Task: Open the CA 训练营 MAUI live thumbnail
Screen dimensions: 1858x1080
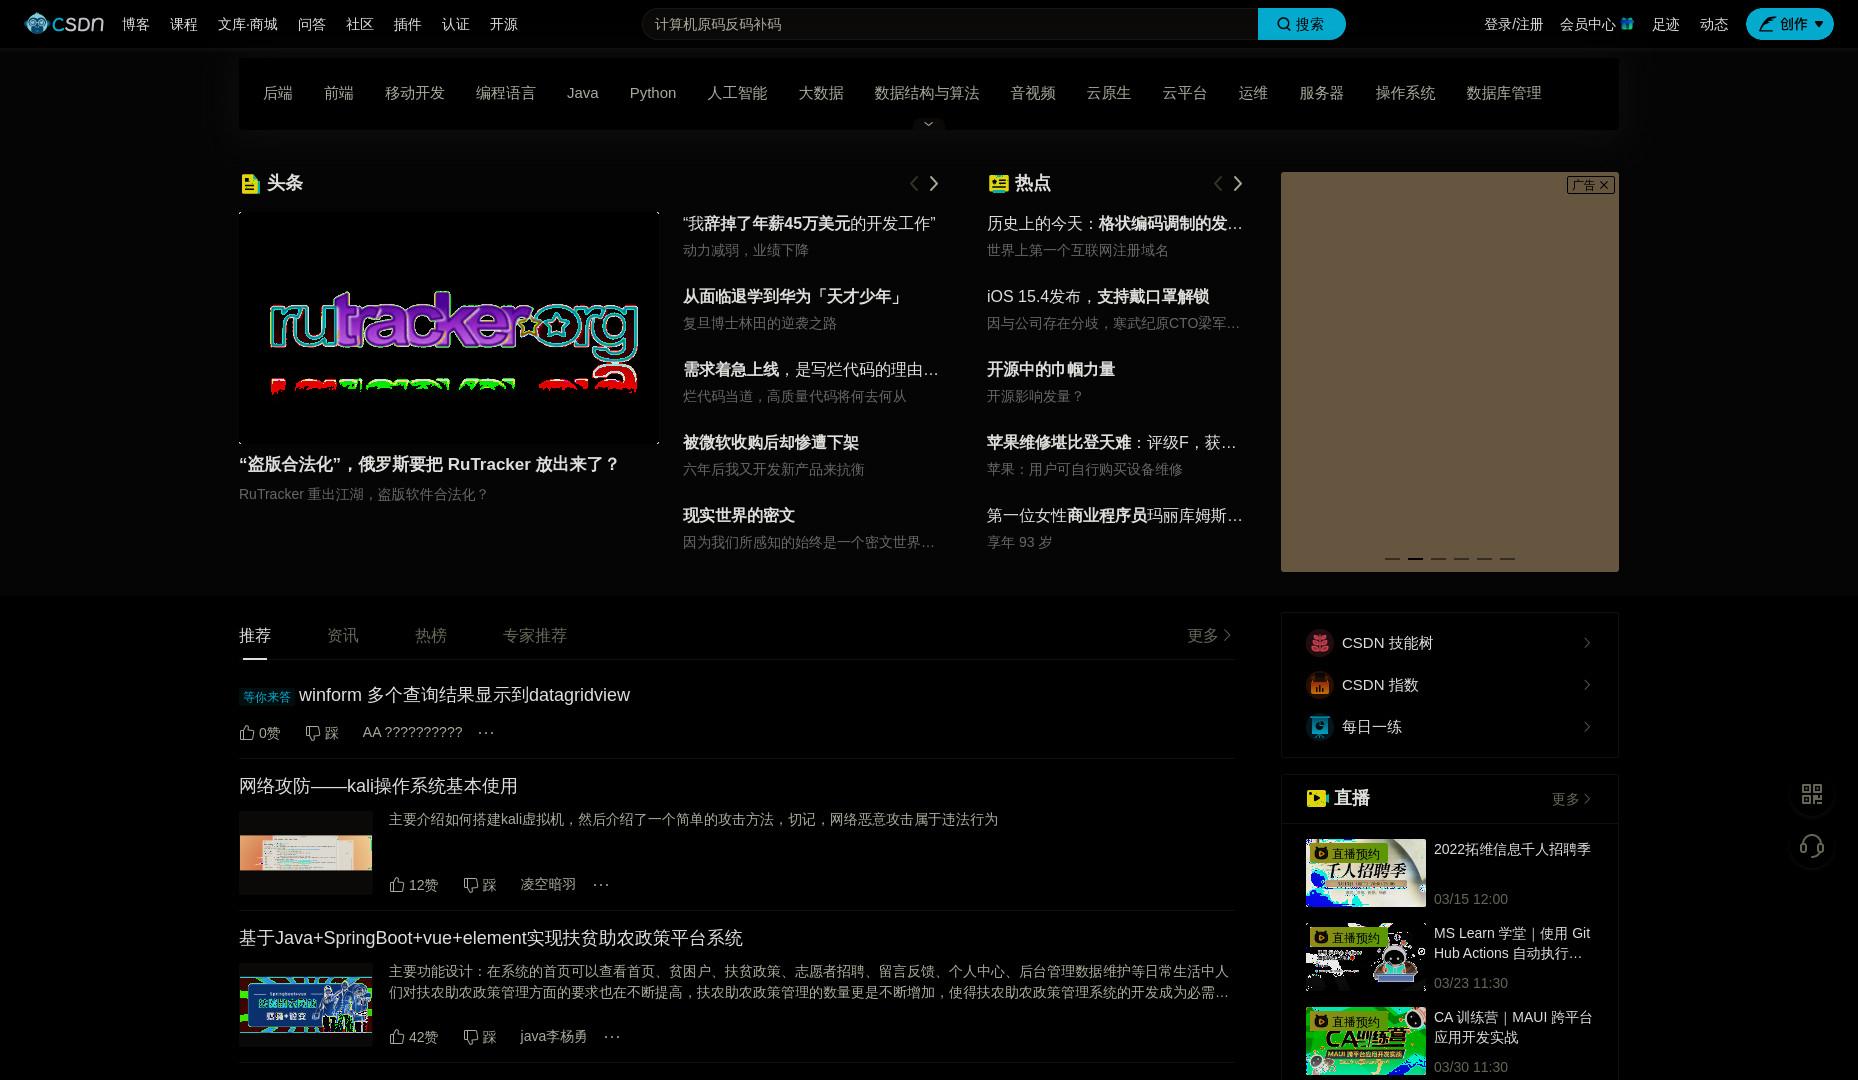Action: [1366, 1041]
